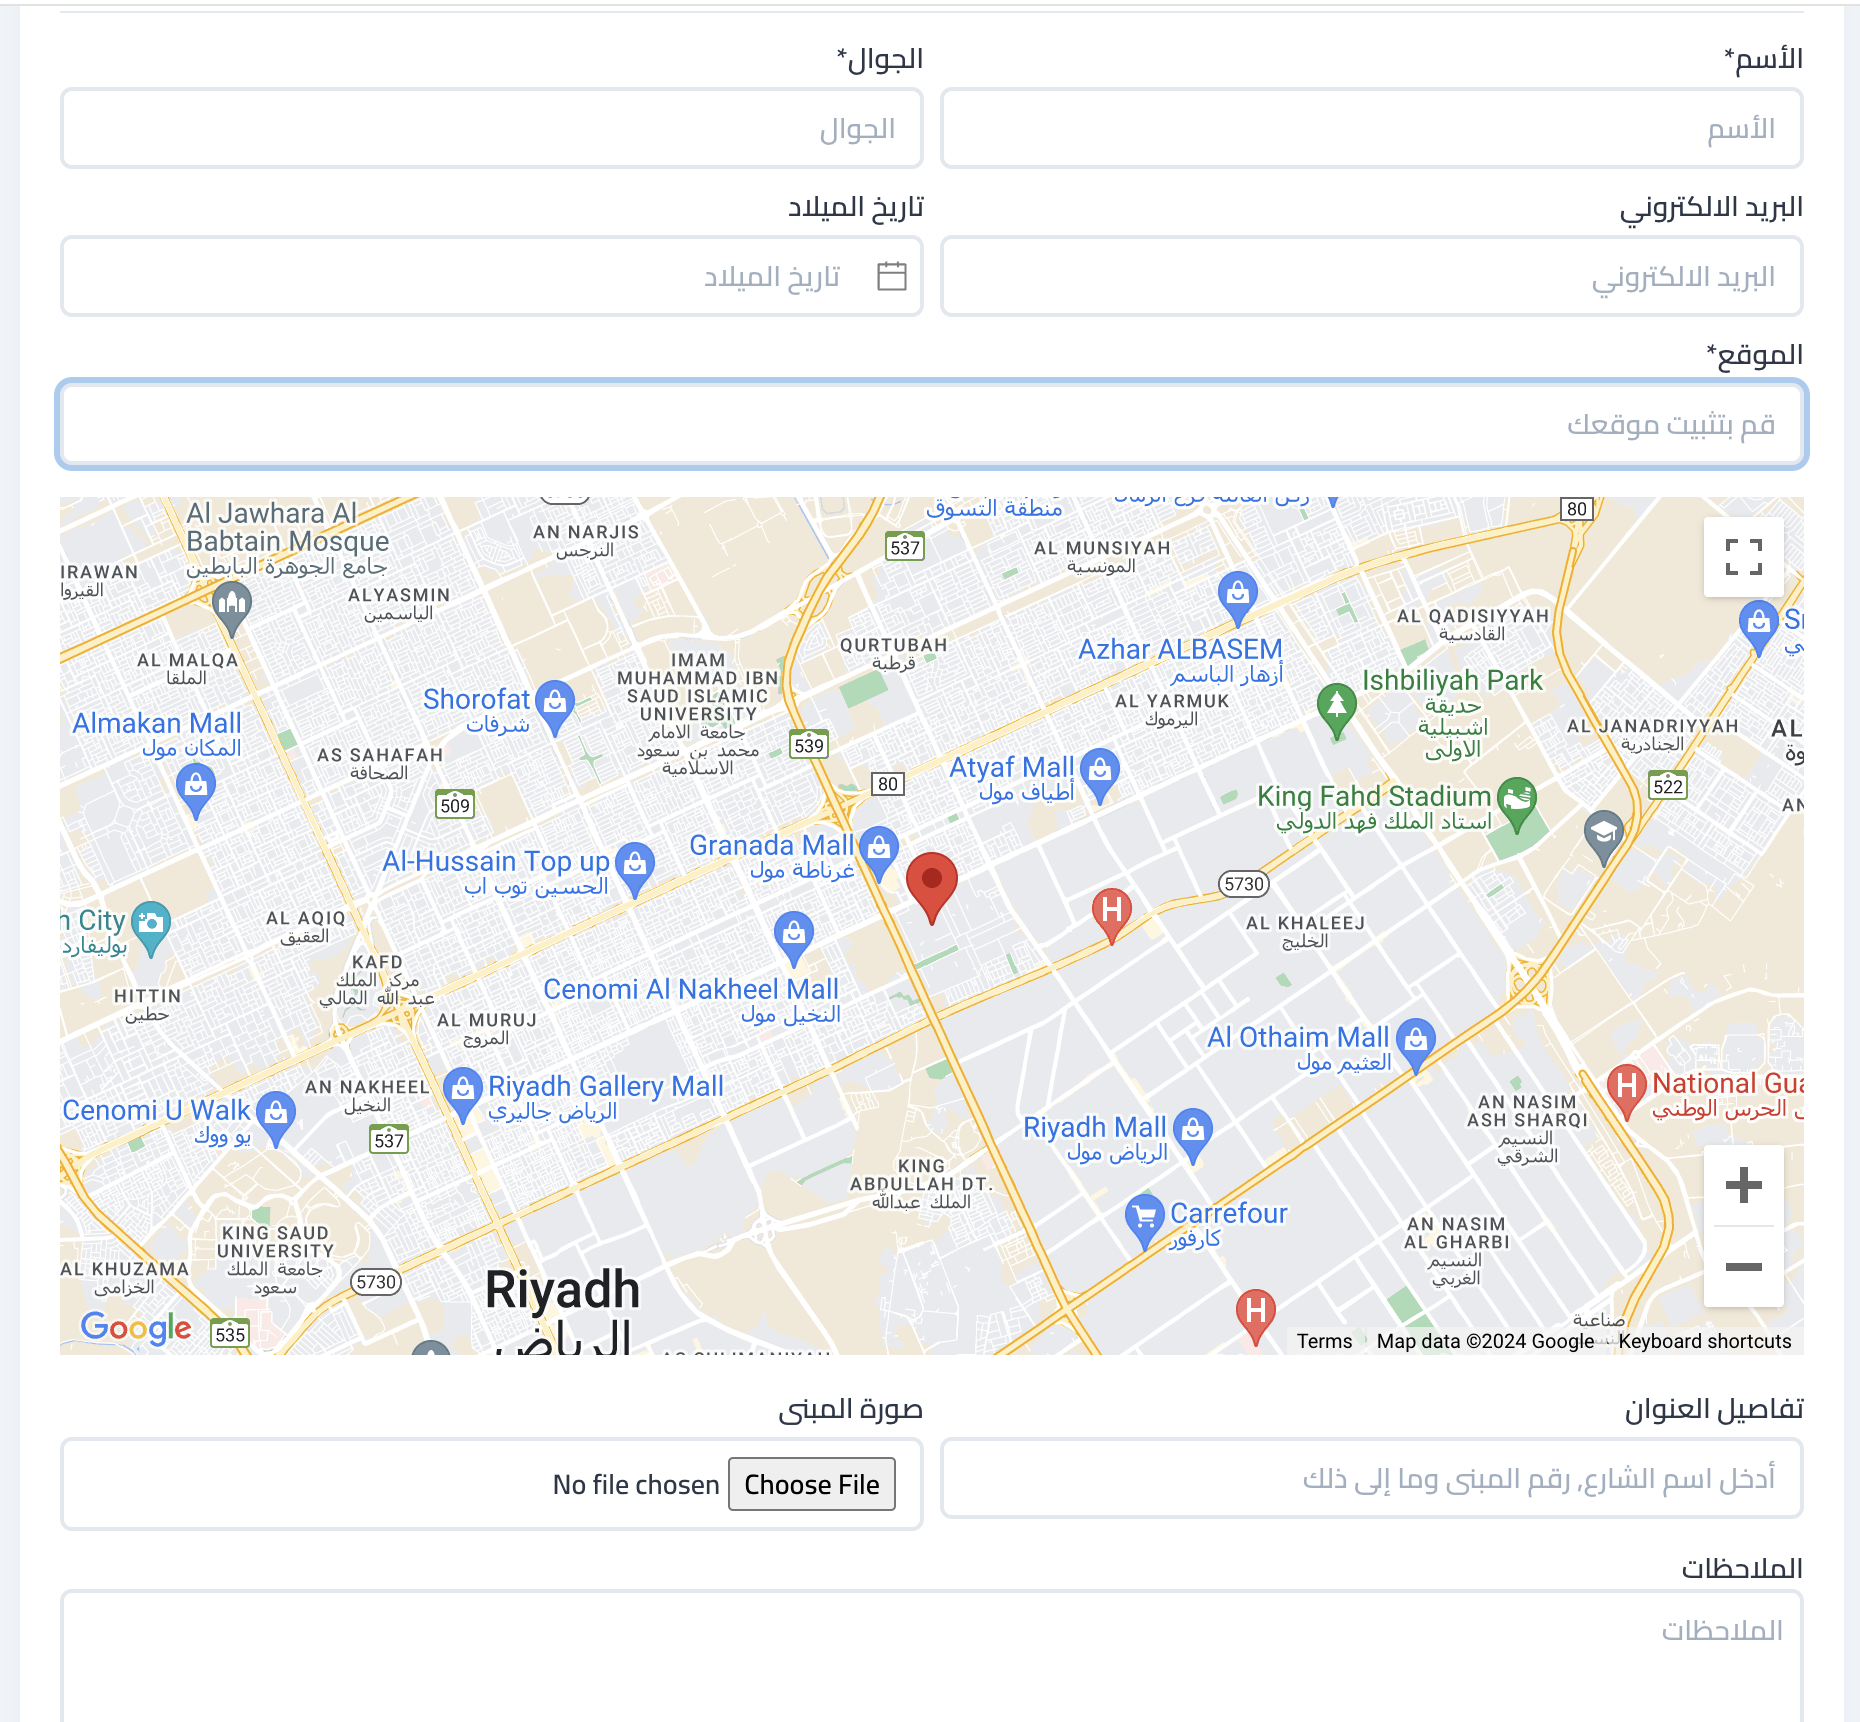Toggle fullscreen map view
Viewport: 1860px width, 1722px height.
tap(1743, 556)
